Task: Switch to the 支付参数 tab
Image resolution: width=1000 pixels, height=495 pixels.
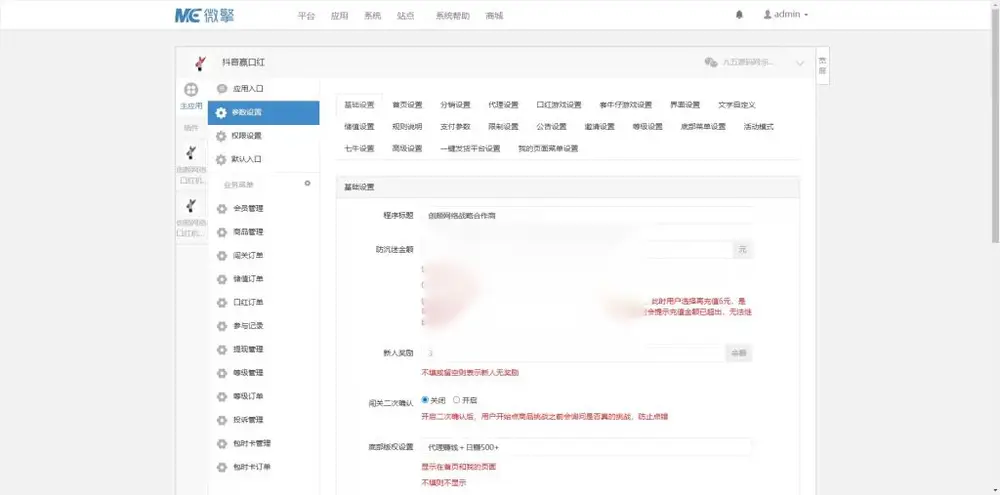Action: click(455, 127)
